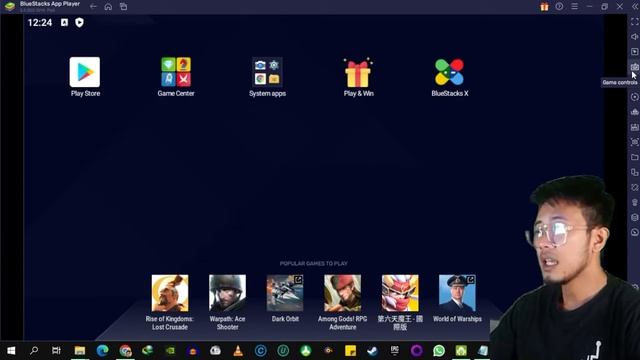
Task: Open Warpath: Ace Shooter game
Action: click(x=227, y=293)
